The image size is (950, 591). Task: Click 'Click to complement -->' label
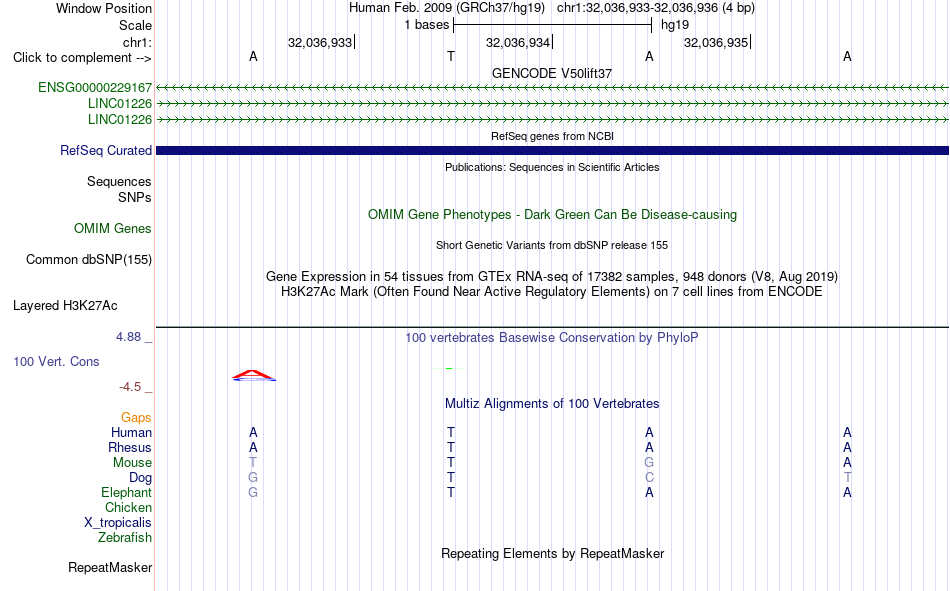(x=82, y=58)
